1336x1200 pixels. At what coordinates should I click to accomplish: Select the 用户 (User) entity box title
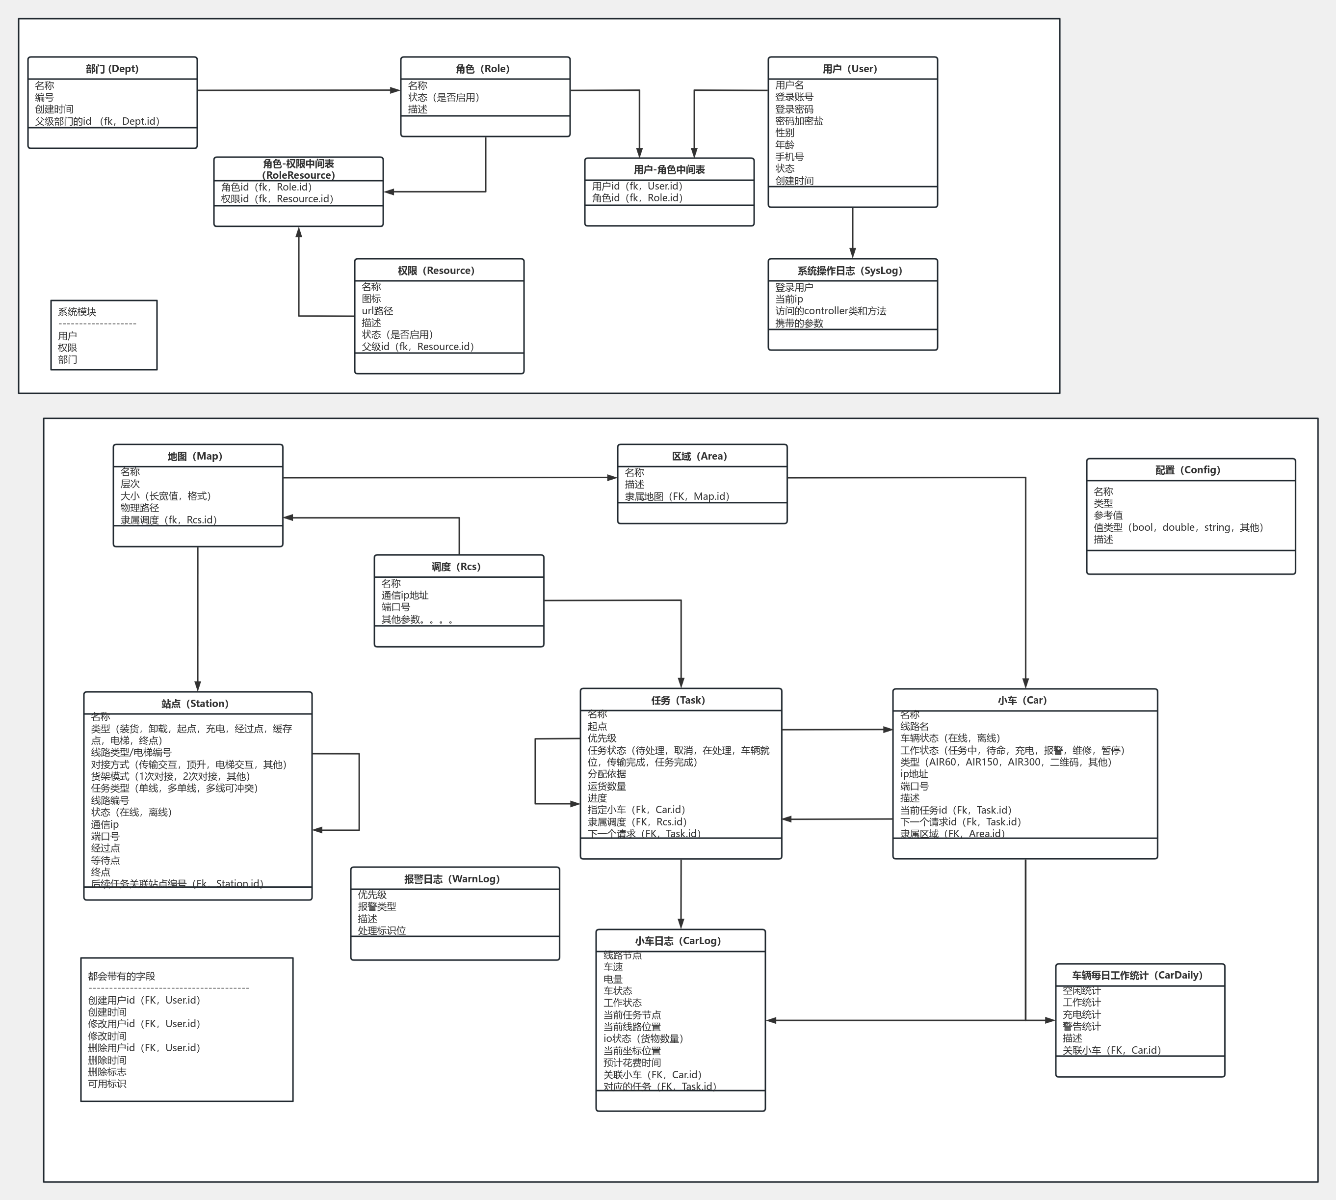(852, 69)
